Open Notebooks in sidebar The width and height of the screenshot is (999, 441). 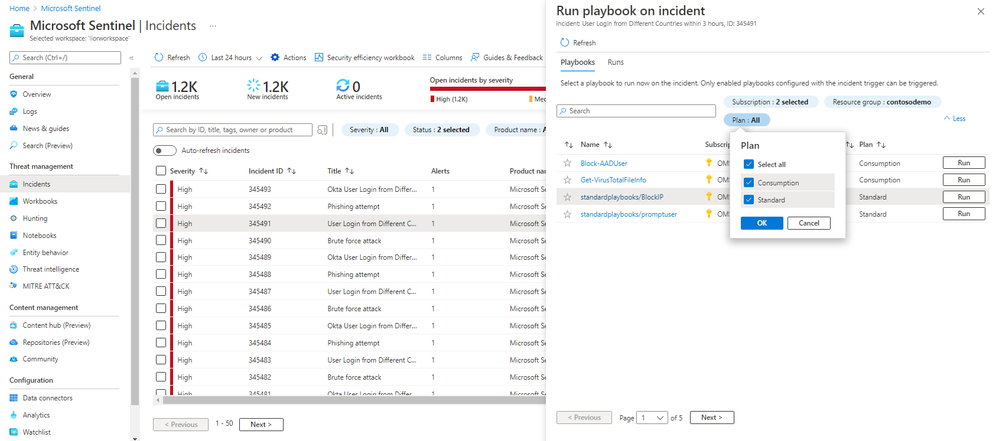[40, 236]
